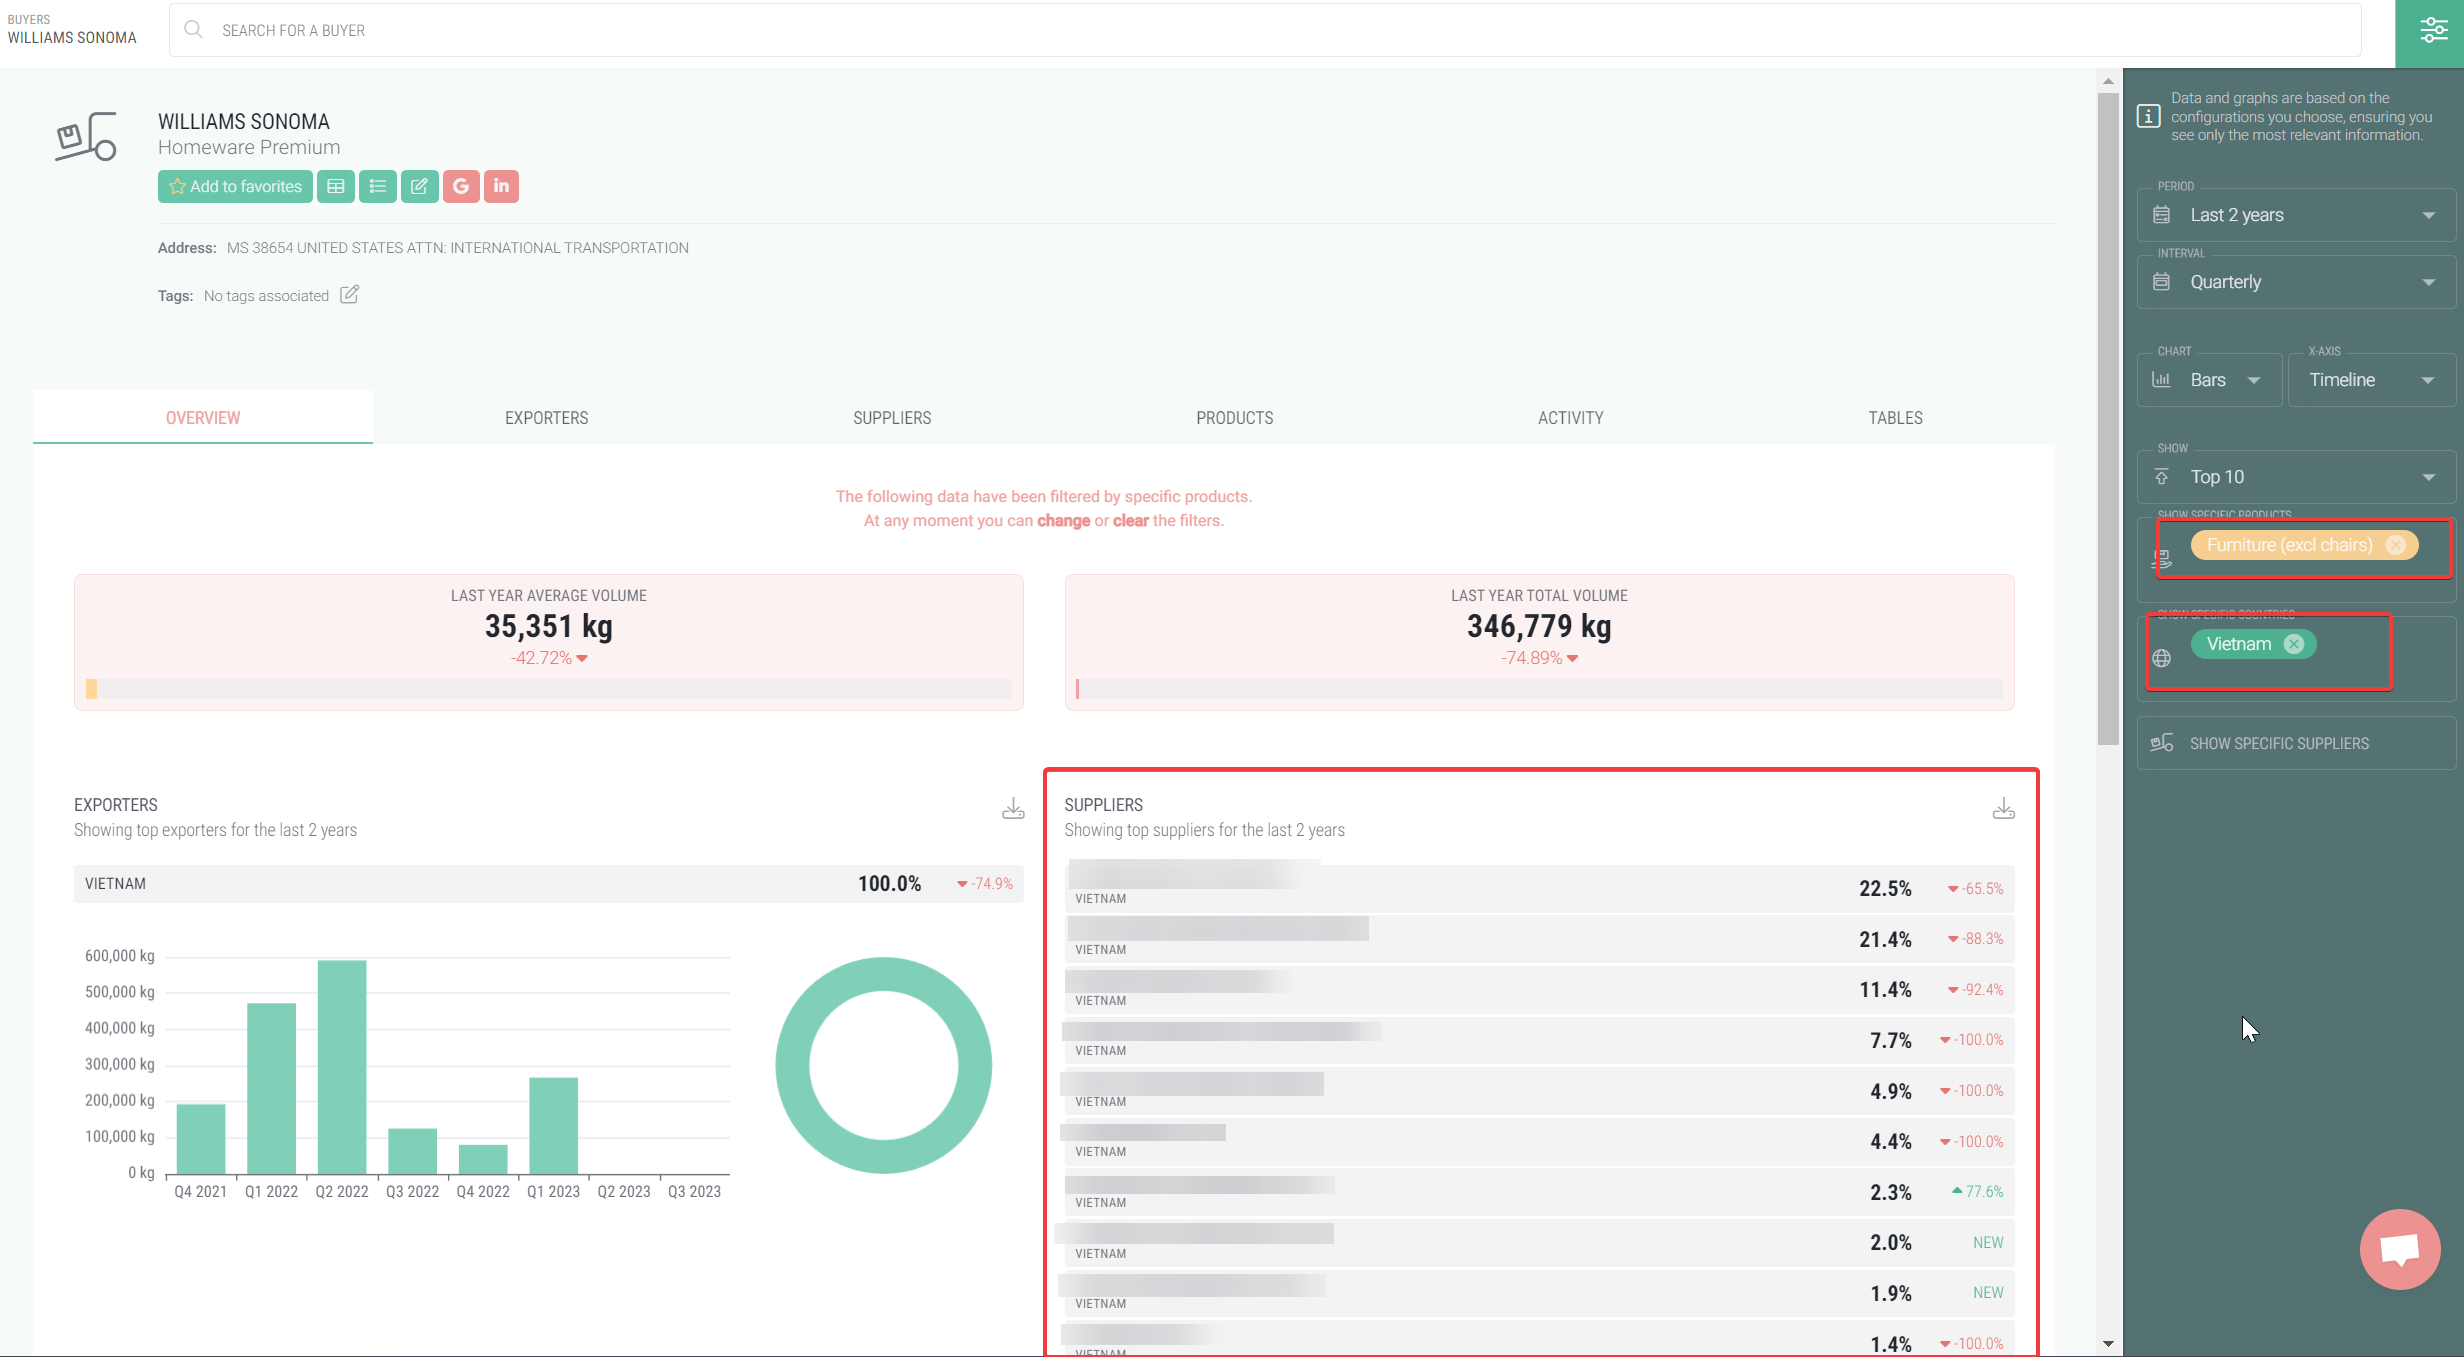2464x1357 pixels.
Task: Click the Last Year Average Volume progress bar
Action: click(548, 689)
